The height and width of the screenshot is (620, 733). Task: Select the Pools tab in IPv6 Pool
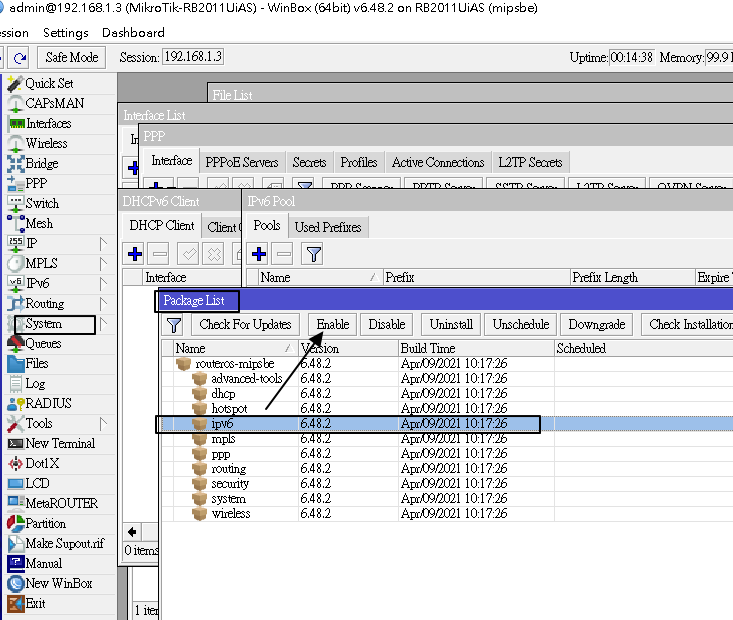(266, 226)
